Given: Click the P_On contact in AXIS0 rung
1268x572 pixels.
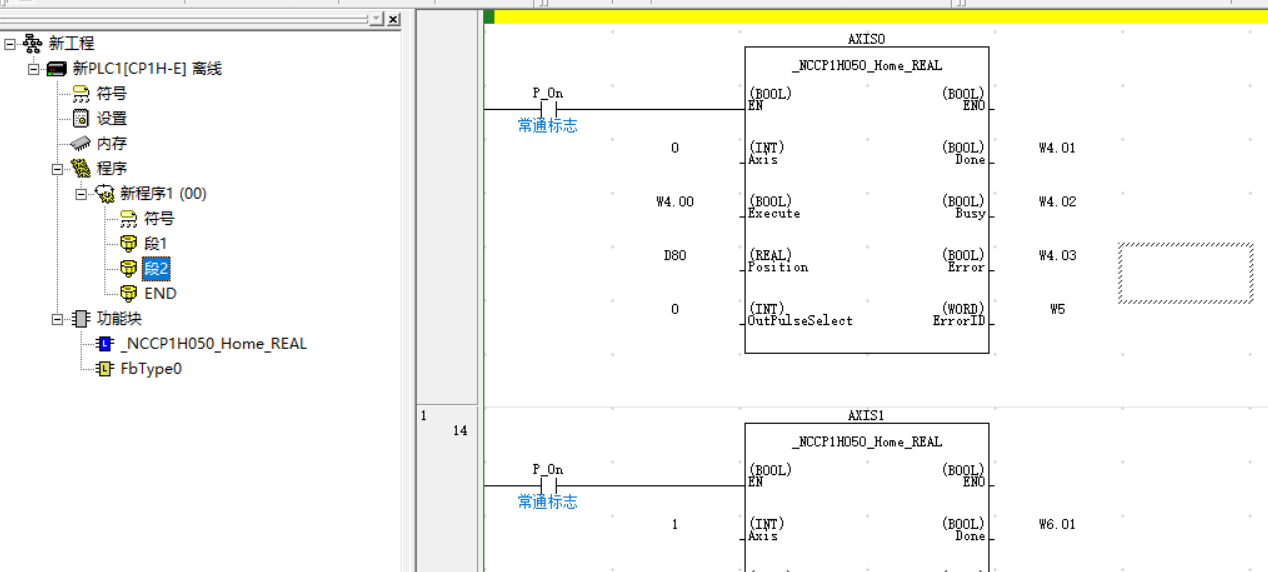Looking at the screenshot, I should (547, 109).
